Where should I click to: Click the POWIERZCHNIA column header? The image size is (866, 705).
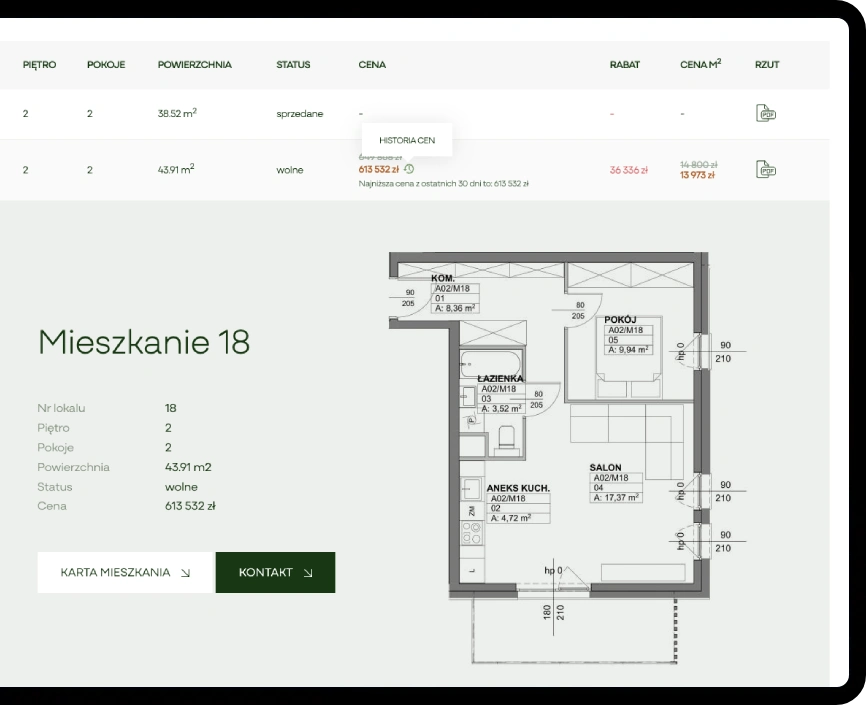(x=194, y=65)
